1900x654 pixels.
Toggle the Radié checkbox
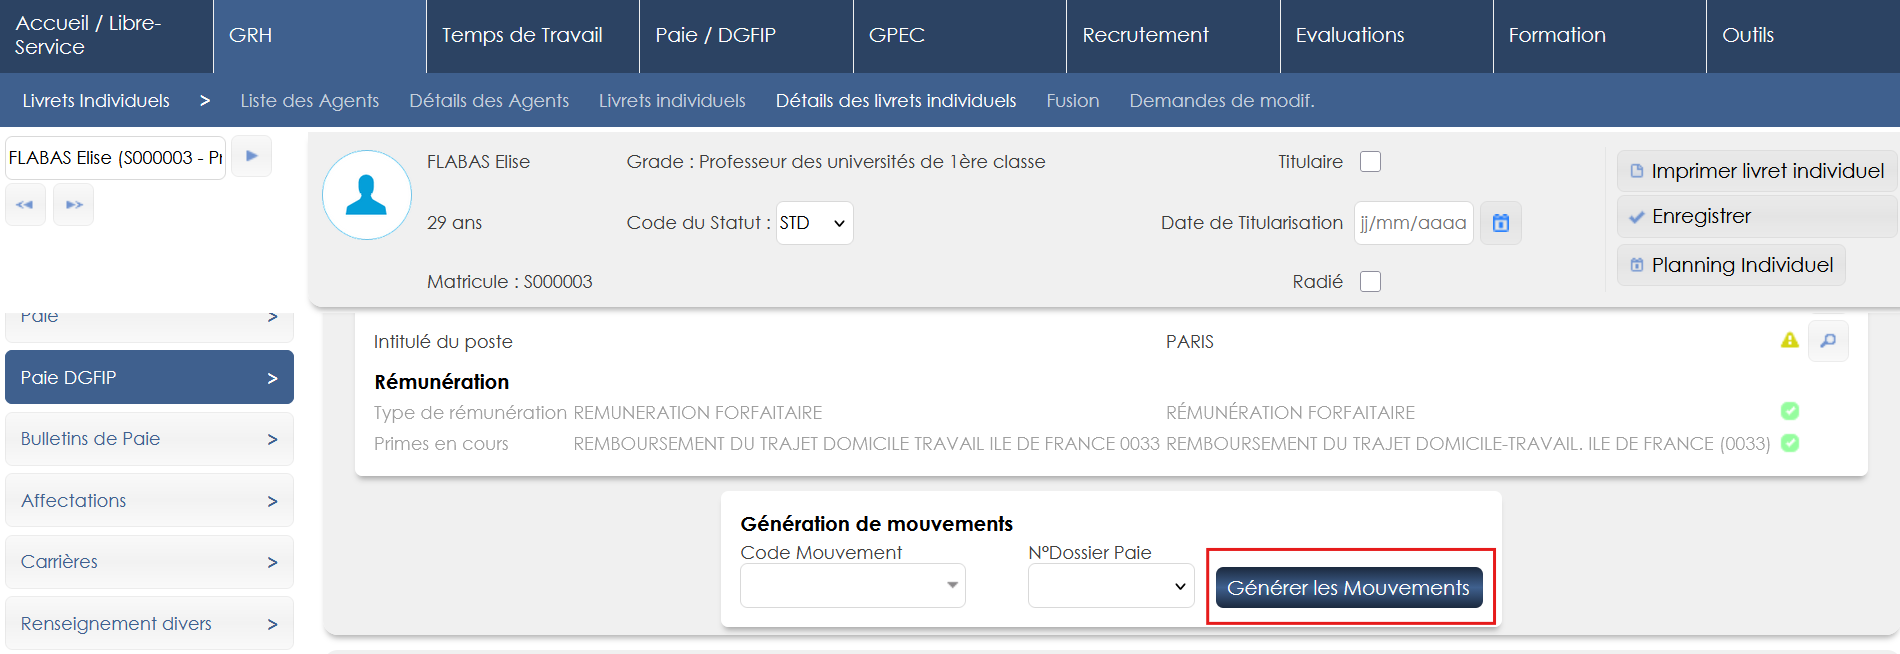pos(1370,282)
